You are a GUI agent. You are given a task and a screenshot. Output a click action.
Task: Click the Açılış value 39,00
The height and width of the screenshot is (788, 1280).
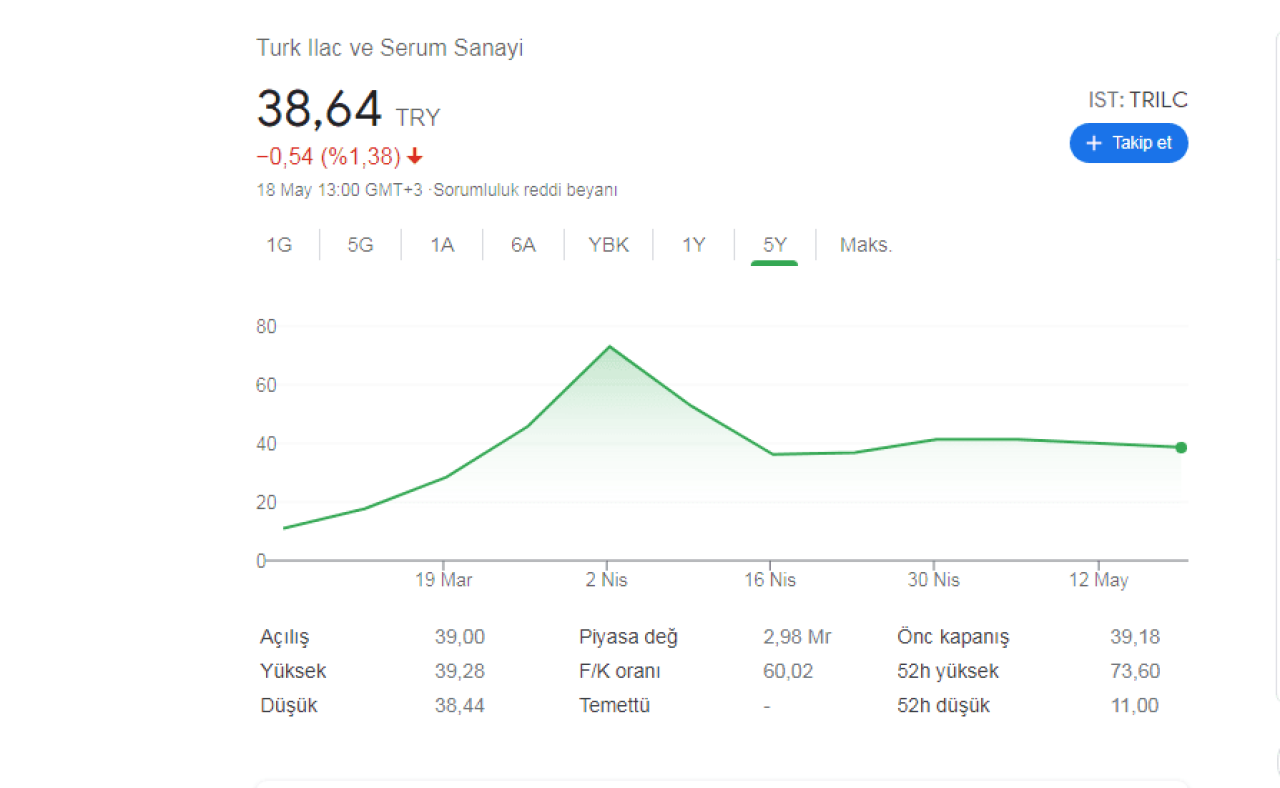pyautogui.click(x=459, y=637)
